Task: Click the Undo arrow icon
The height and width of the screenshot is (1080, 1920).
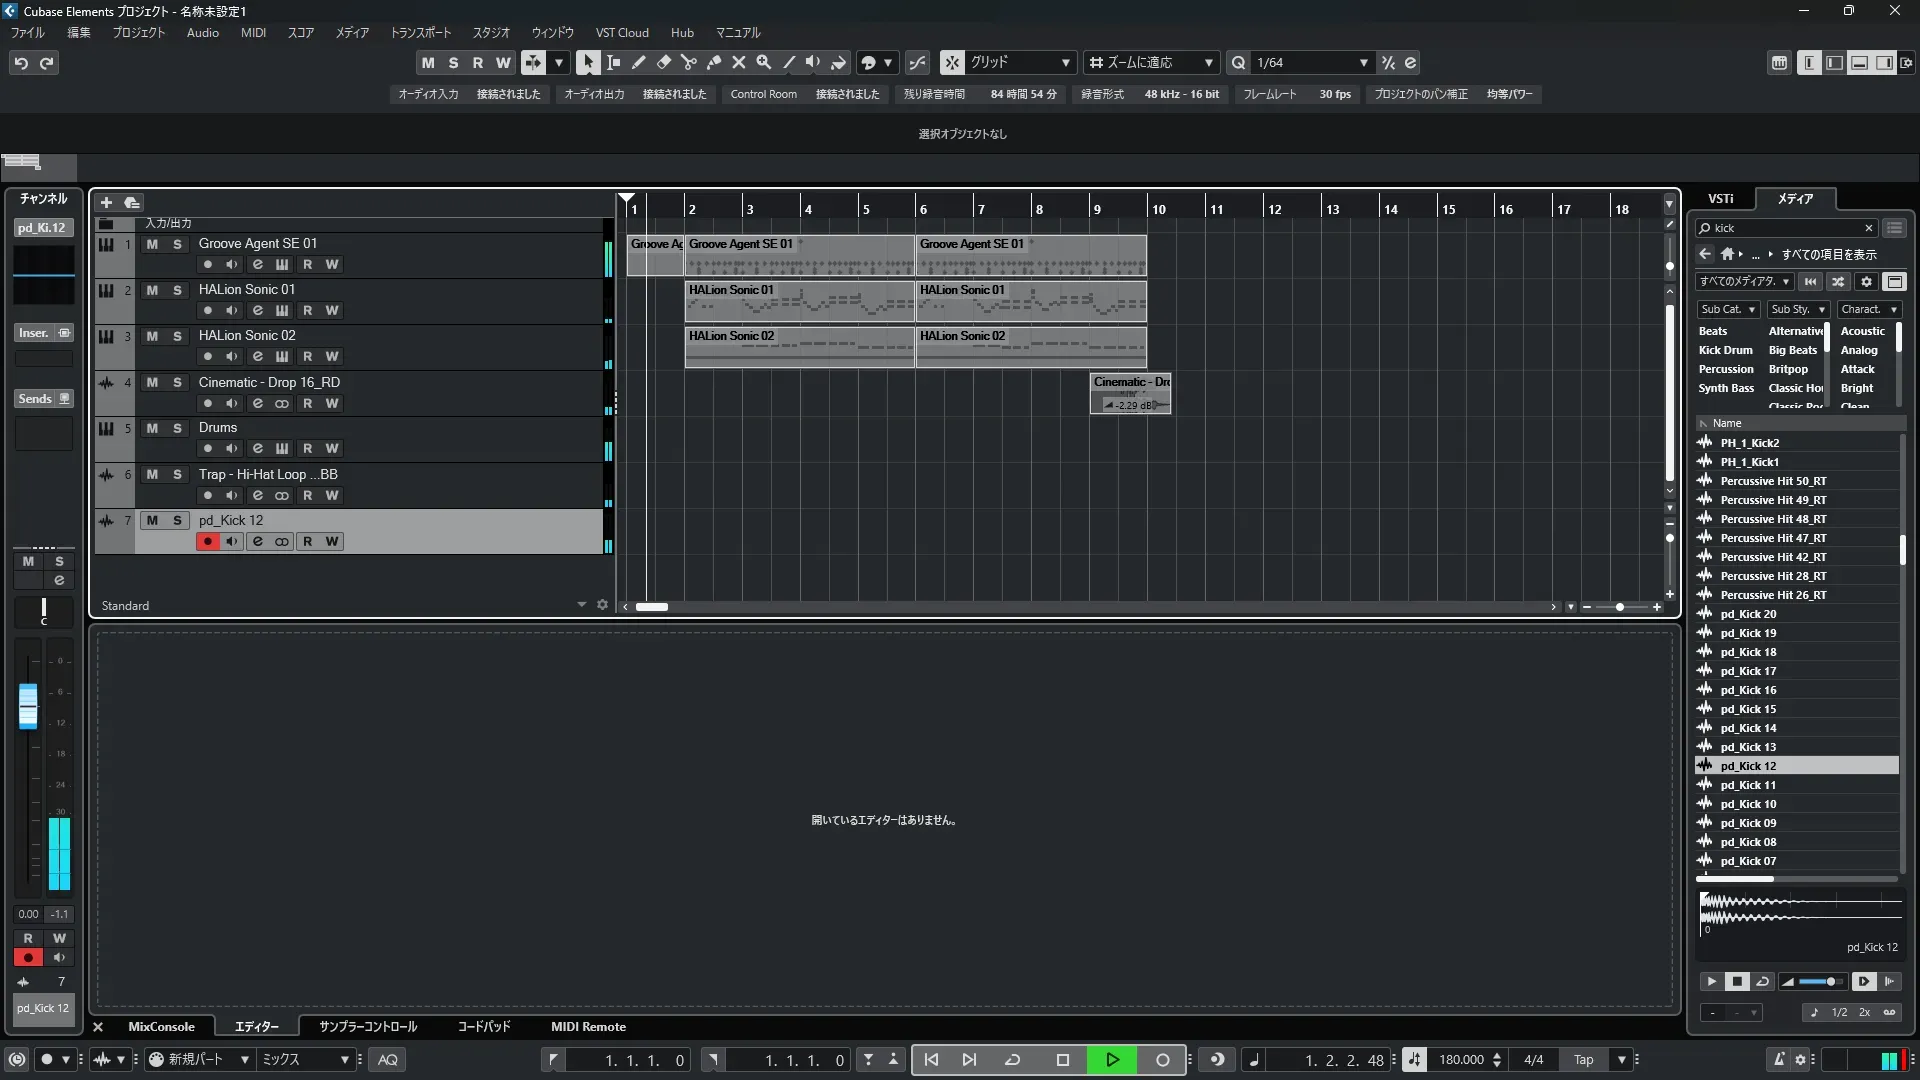Action: [x=21, y=63]
